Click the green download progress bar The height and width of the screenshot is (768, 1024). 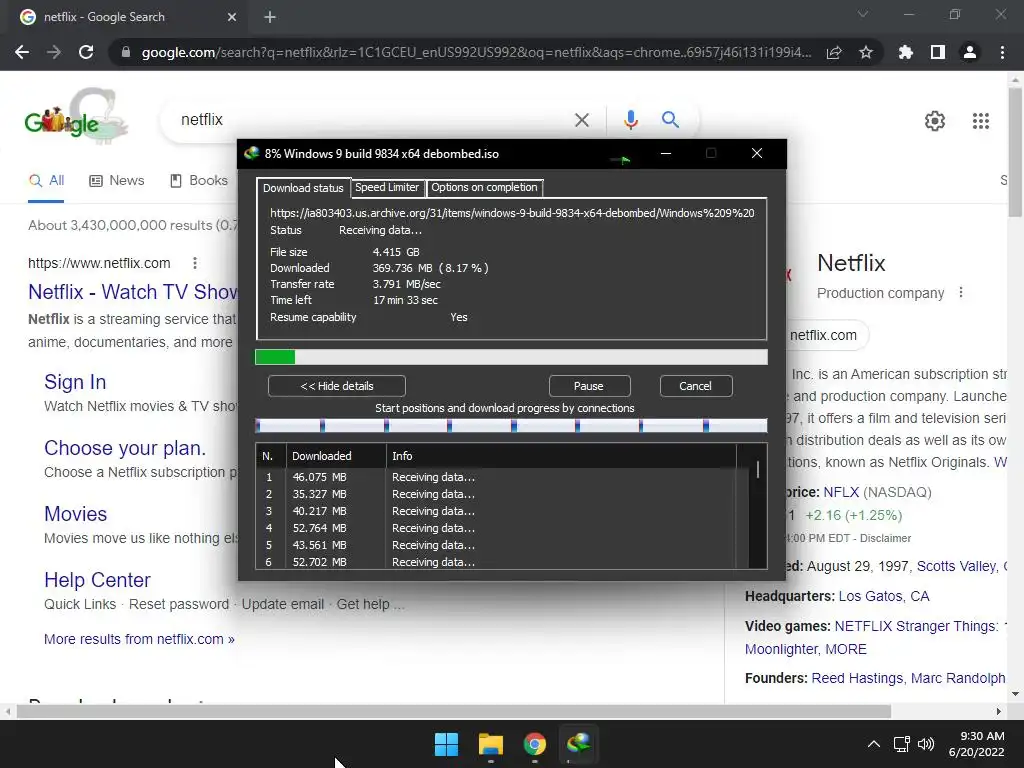pos(511,357)
